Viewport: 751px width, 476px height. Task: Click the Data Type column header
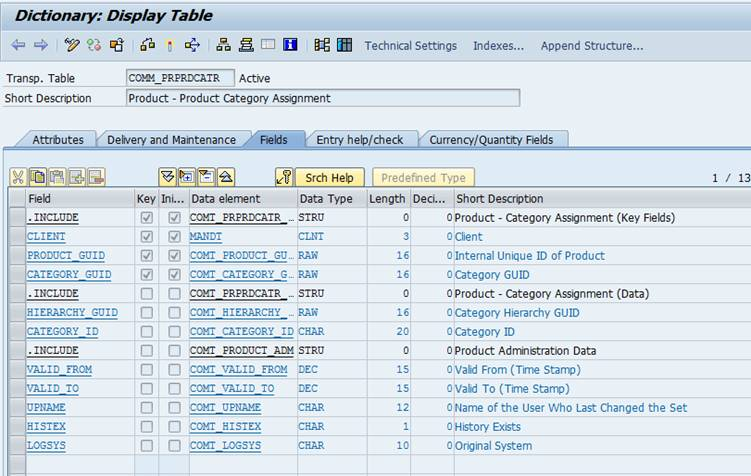point(332,199)
